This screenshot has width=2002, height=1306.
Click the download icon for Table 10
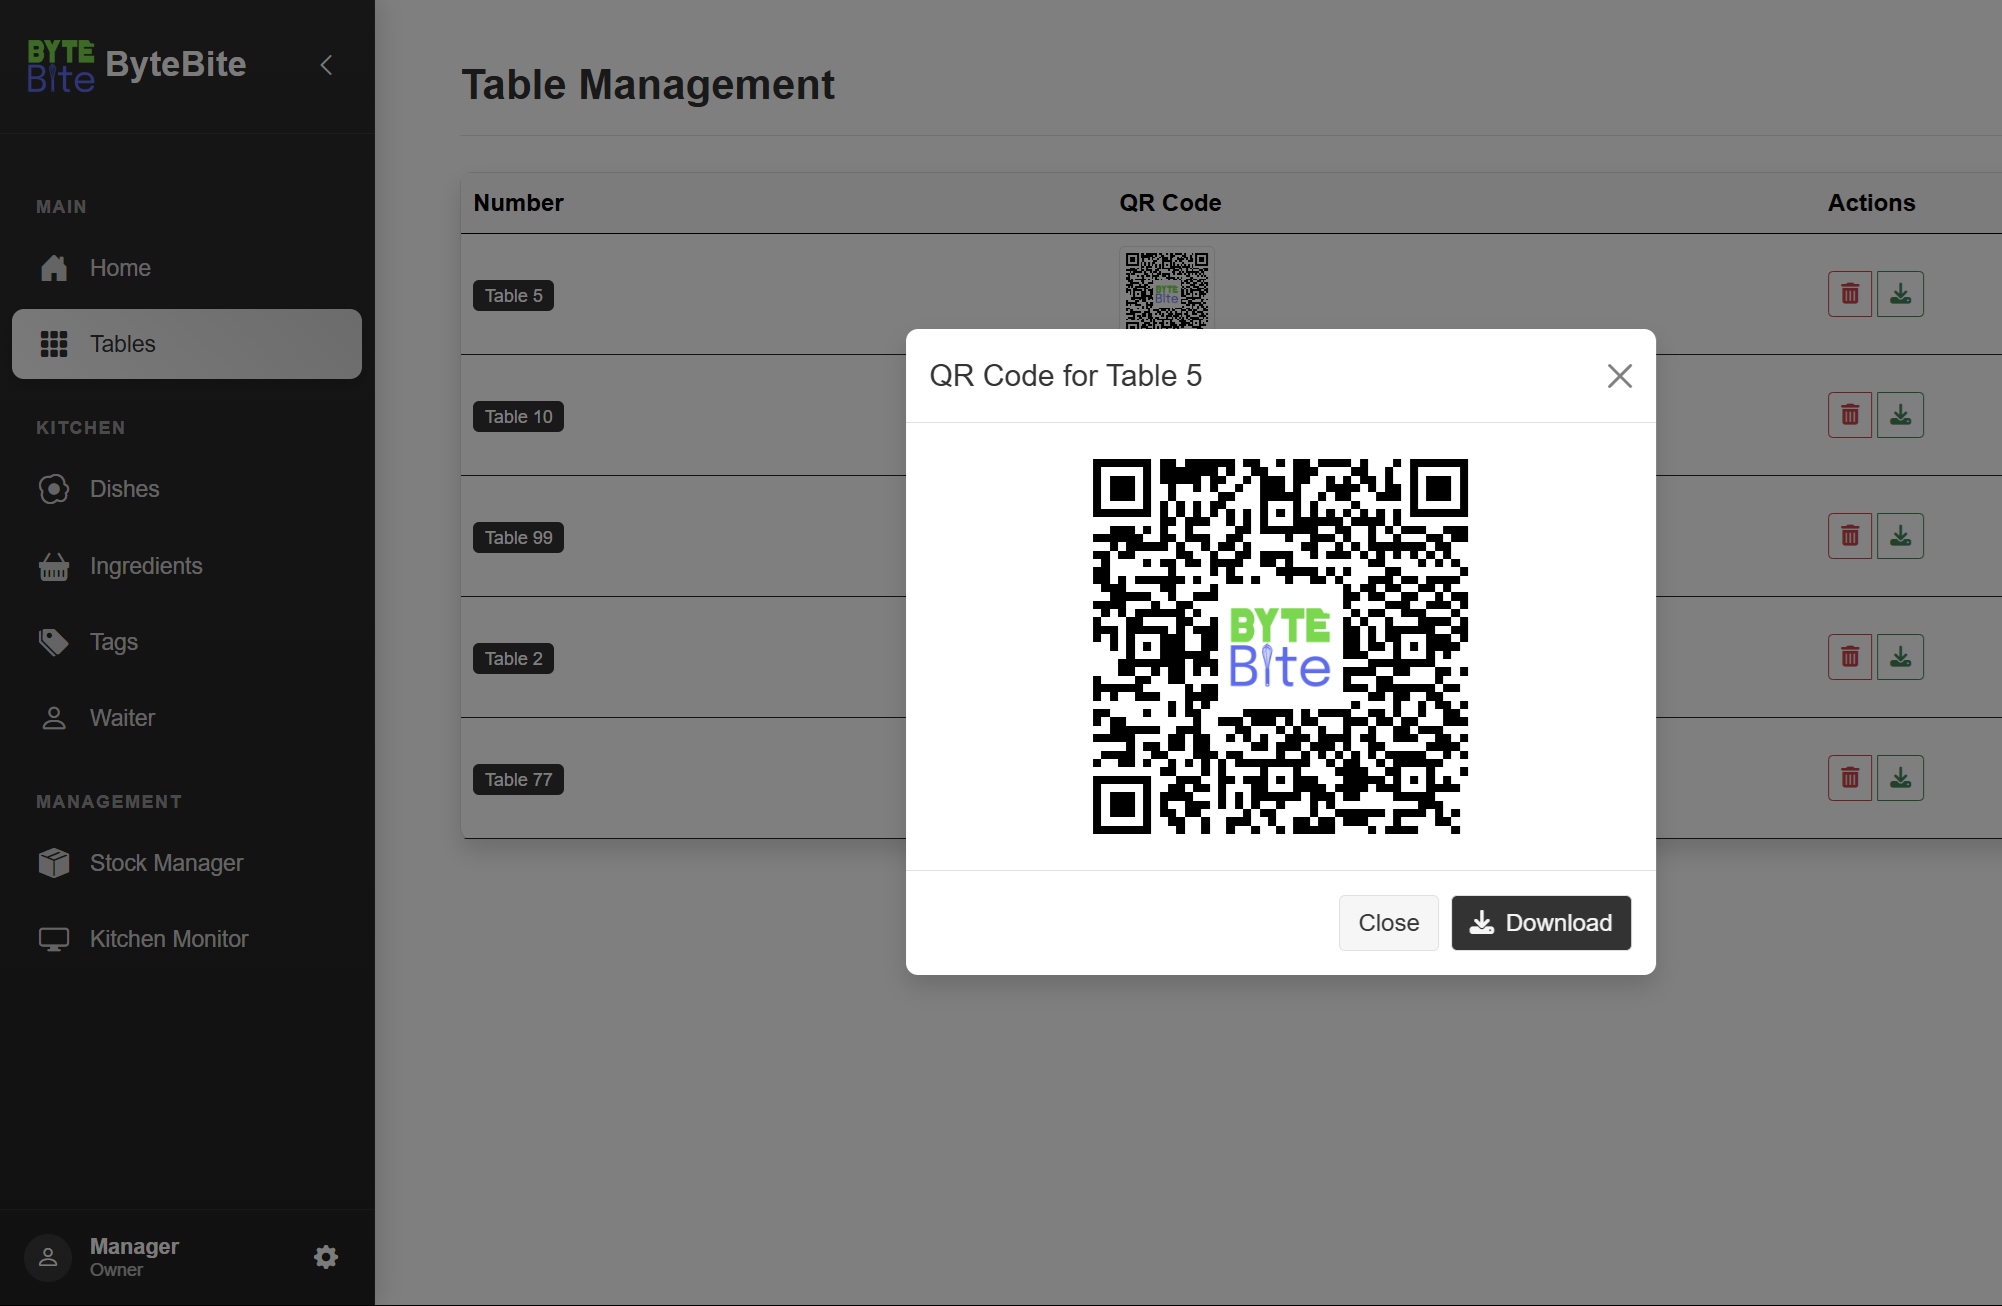pos(1900,415)
